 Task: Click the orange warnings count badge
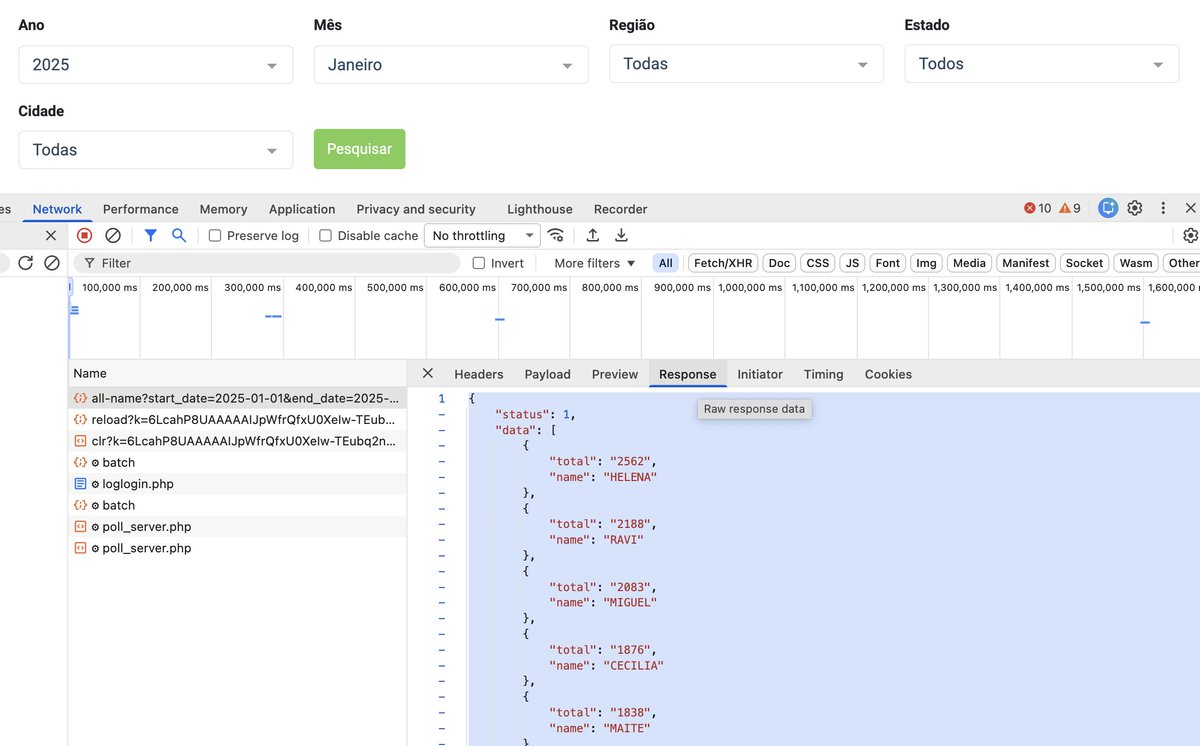click(x=1070, y=208)
